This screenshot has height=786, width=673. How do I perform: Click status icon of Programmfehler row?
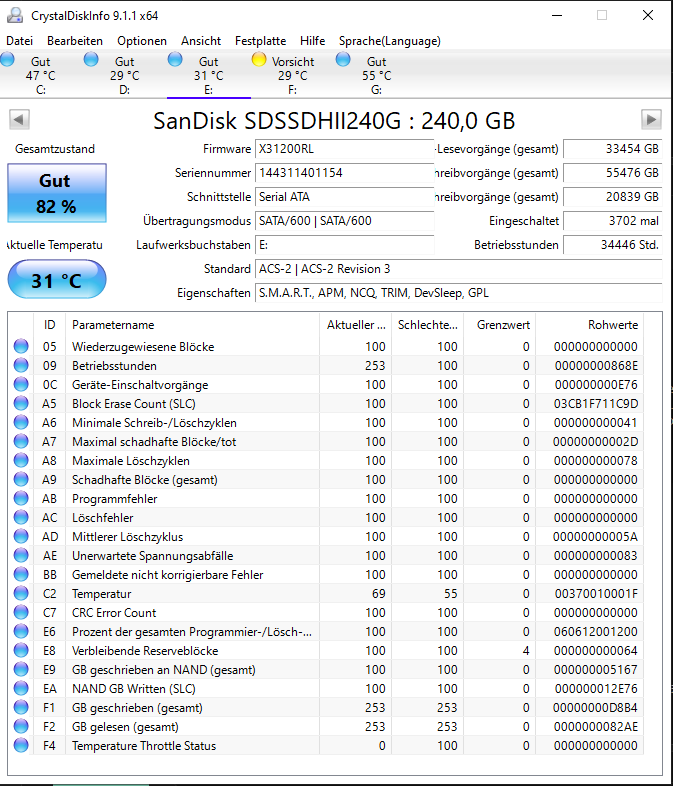(21, 498)
